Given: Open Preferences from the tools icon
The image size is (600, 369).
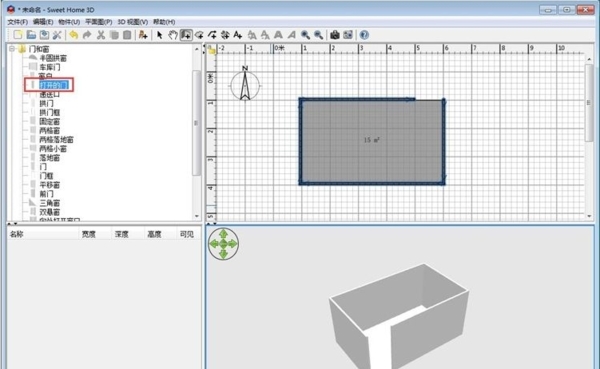Looking at the screenshot, I should [57, 35].
